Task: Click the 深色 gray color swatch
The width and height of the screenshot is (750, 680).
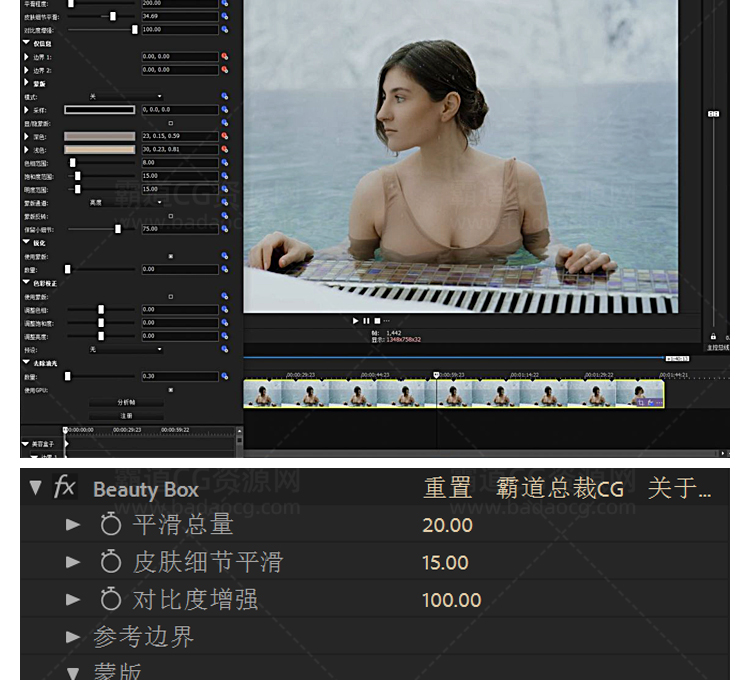Action: (x=99, y=136)
